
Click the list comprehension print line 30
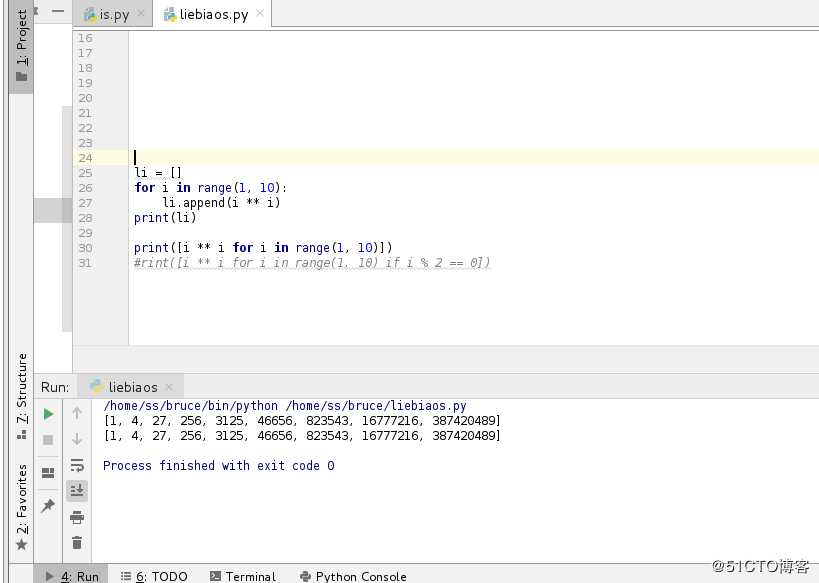pyautogui.click(x=263, y=248)
